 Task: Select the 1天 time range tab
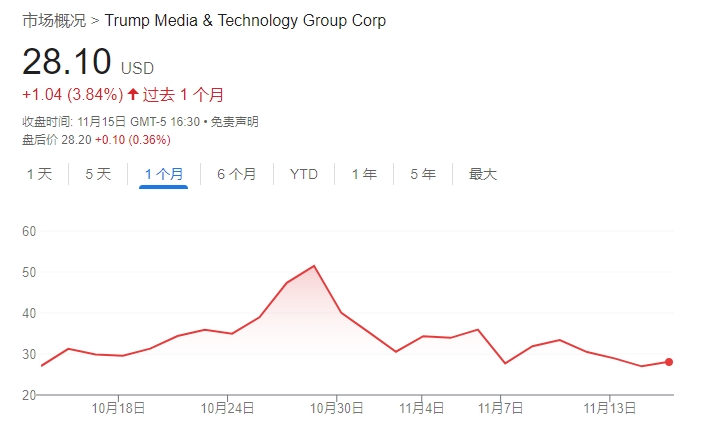click(39, 174)
